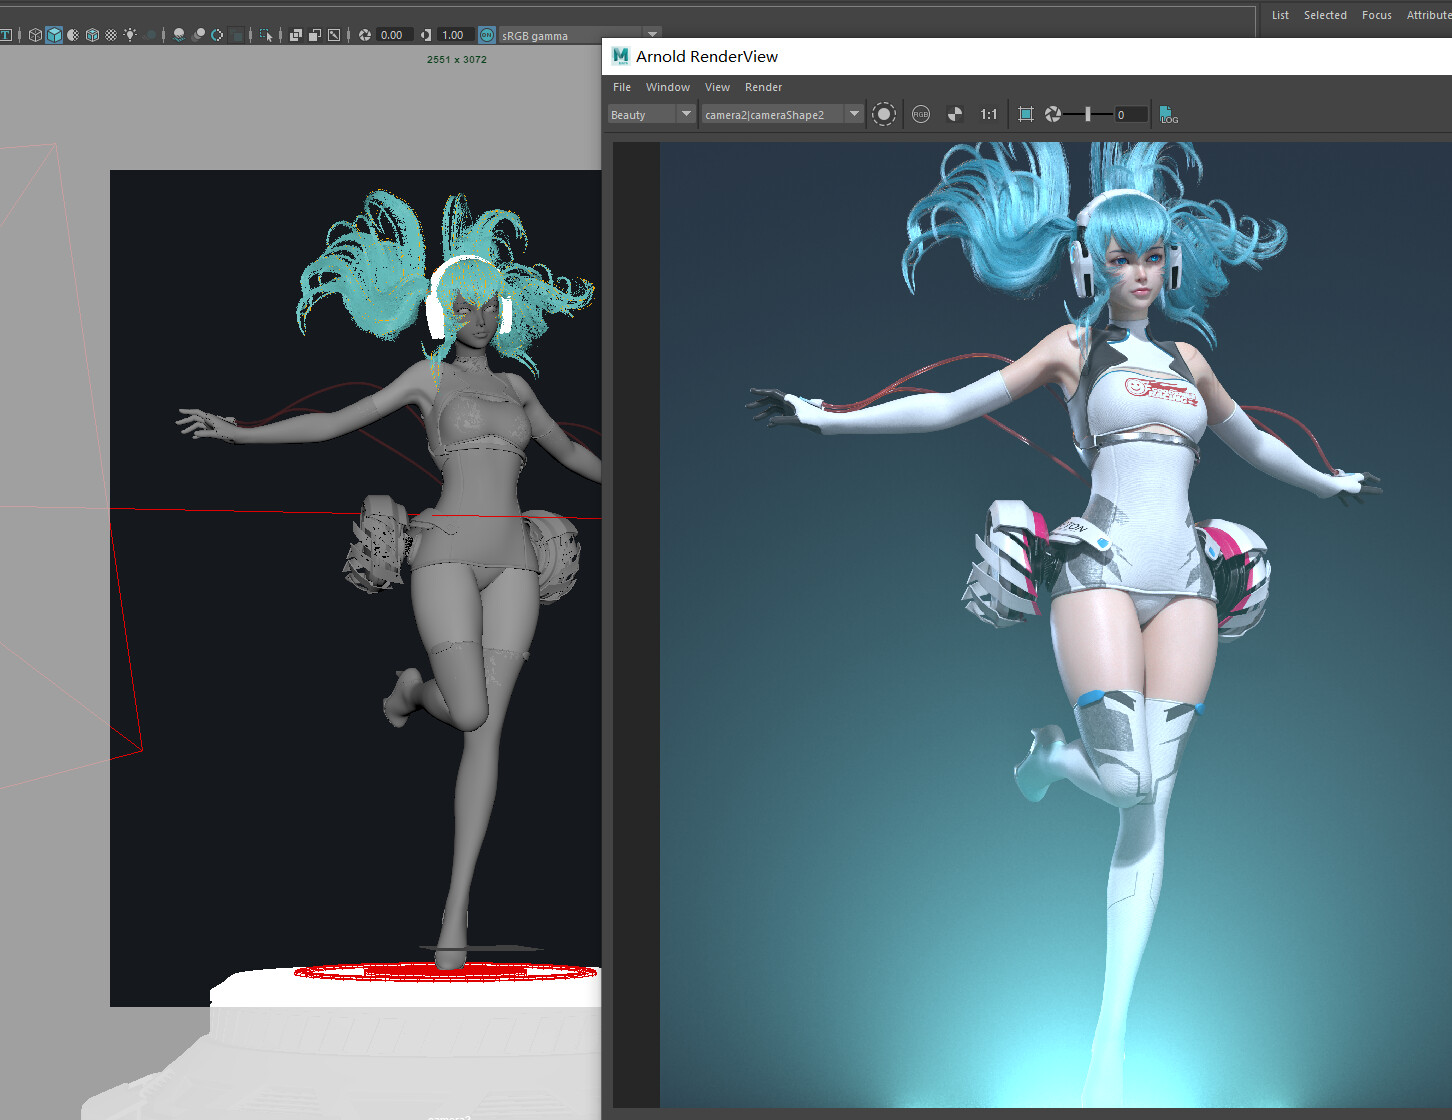Image resolution: width=1452 pixels, height=1120 pixels.
Task: Expand view transform list arrow
Action: tap(653, 34)
